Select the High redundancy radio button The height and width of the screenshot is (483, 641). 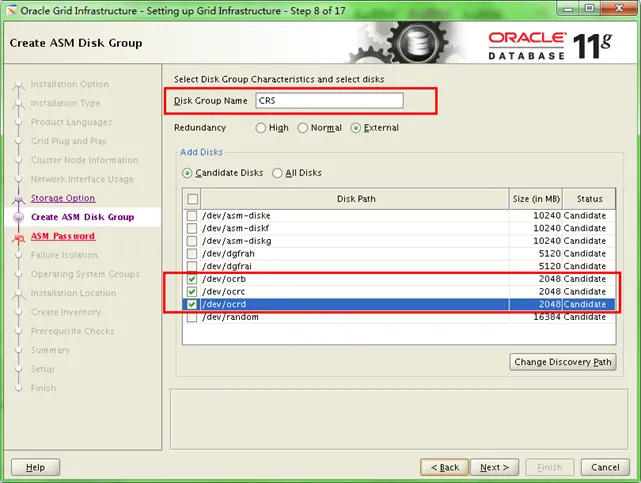(x=261, y=128)
